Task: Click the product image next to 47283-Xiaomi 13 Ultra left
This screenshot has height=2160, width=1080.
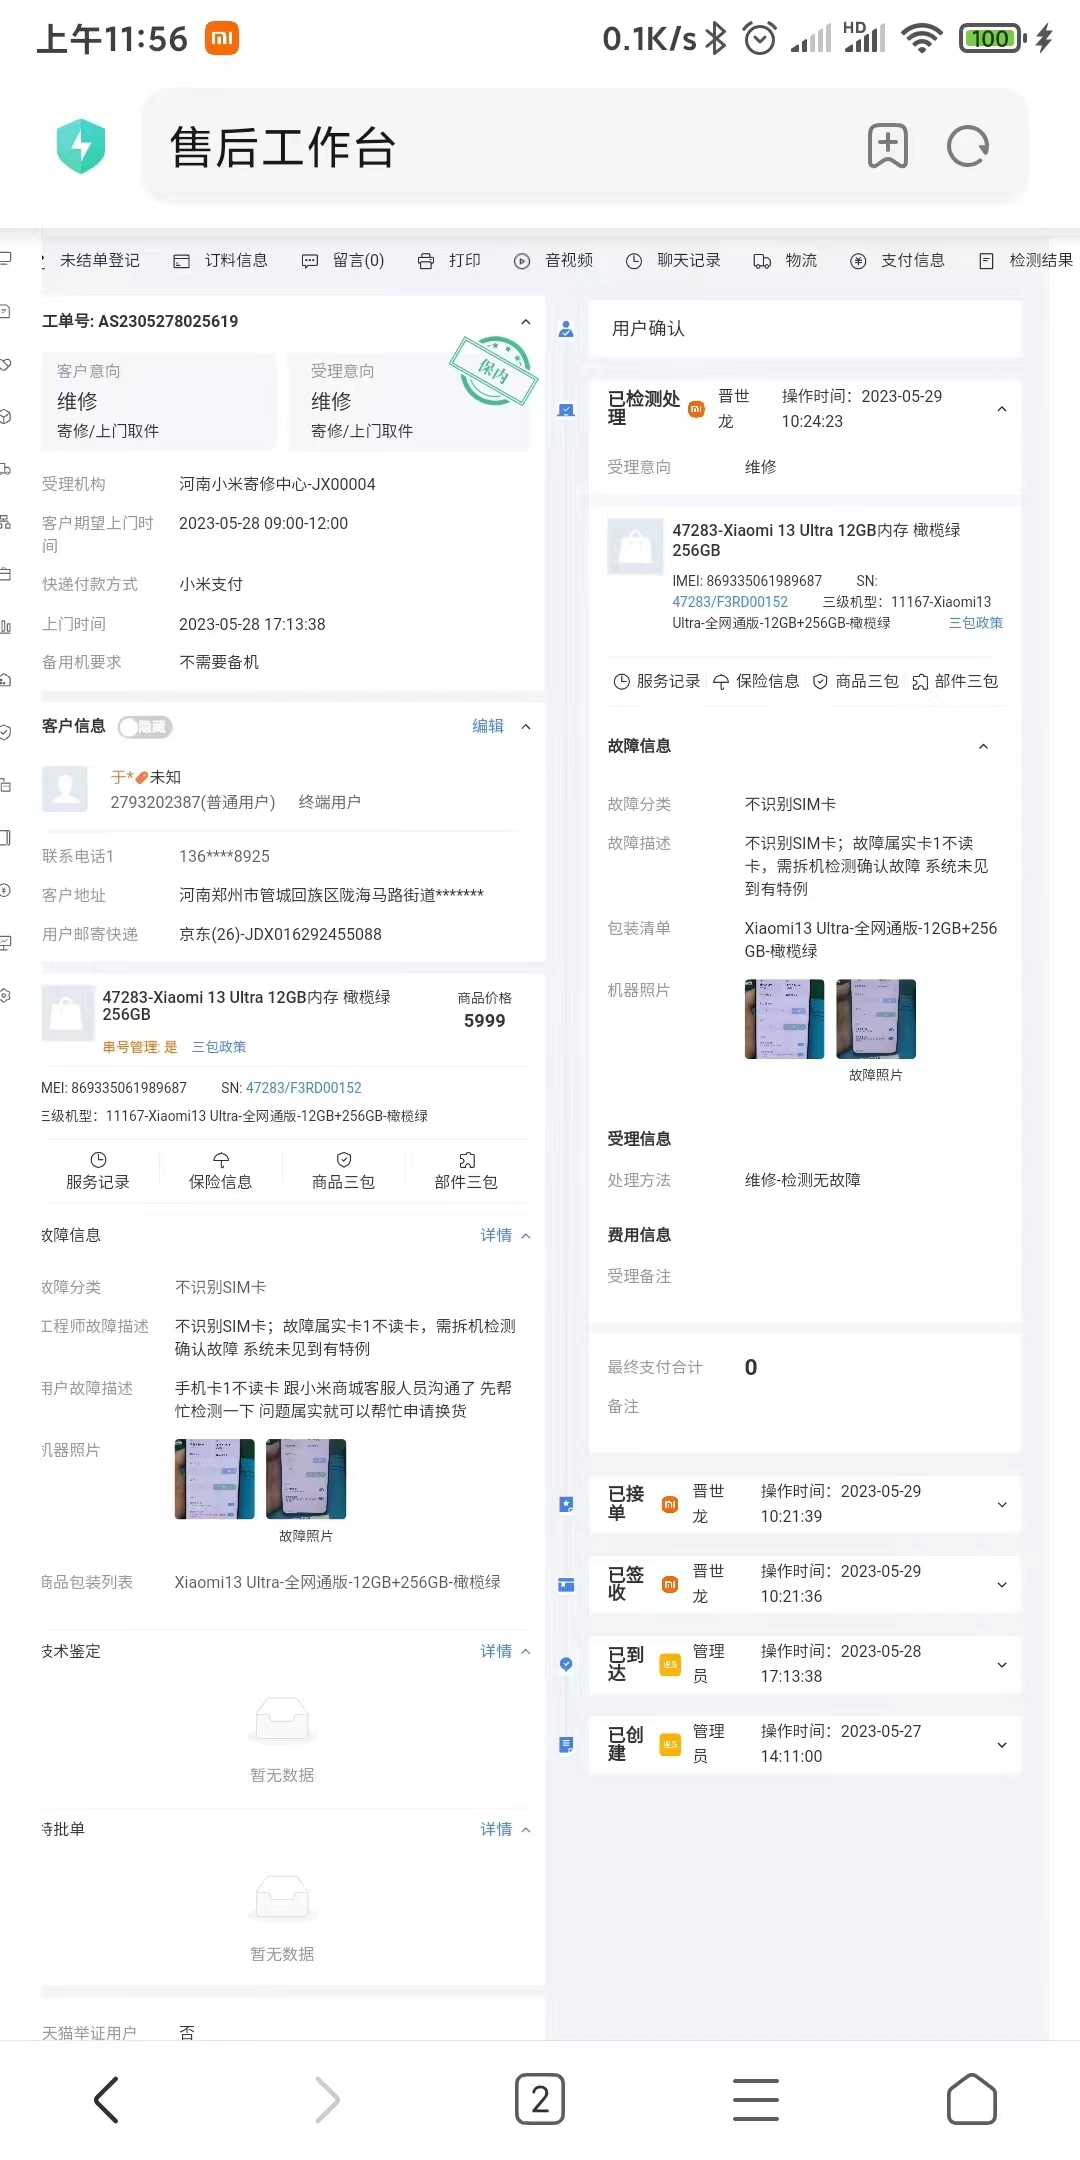Action: (x=66, y=1013)
